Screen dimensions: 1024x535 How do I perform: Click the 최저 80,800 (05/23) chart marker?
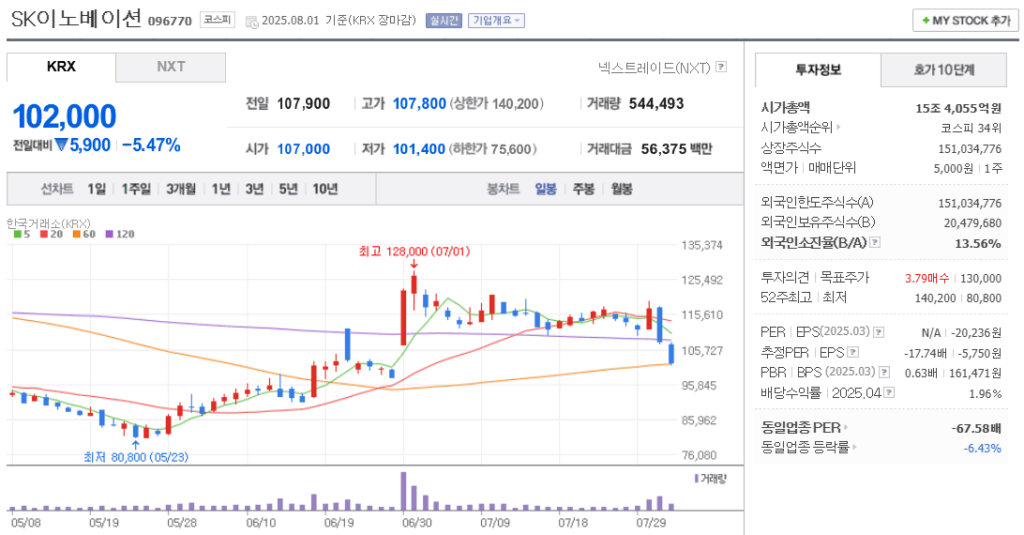pyautogui.click(x=136, y=457)
